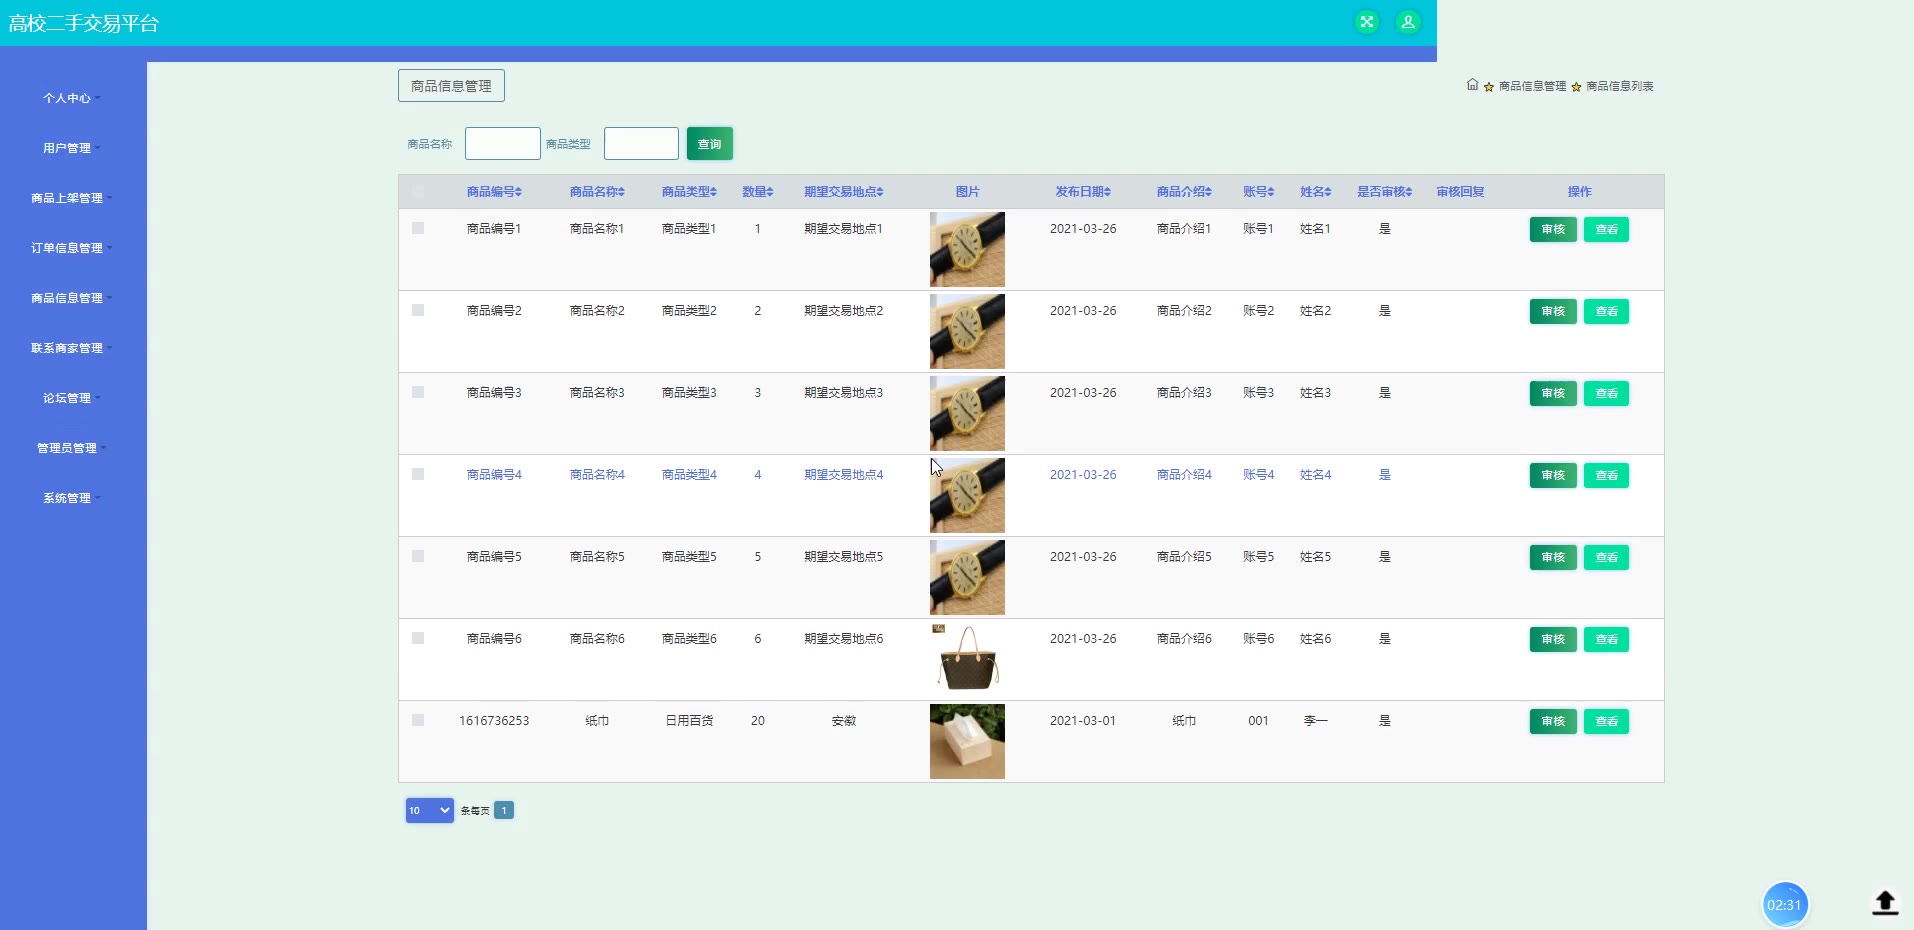Click the fullscreen toggle icon in header
This screenshot has width=1914, height=930.
click(1366, 22)
